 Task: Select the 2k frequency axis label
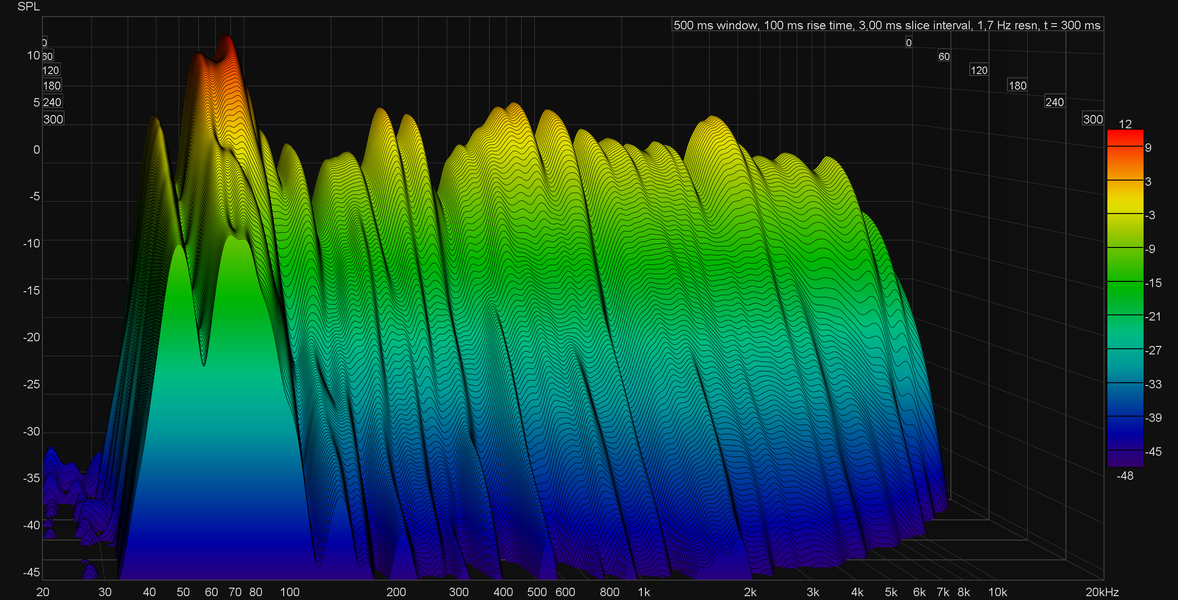coord(751,592)
